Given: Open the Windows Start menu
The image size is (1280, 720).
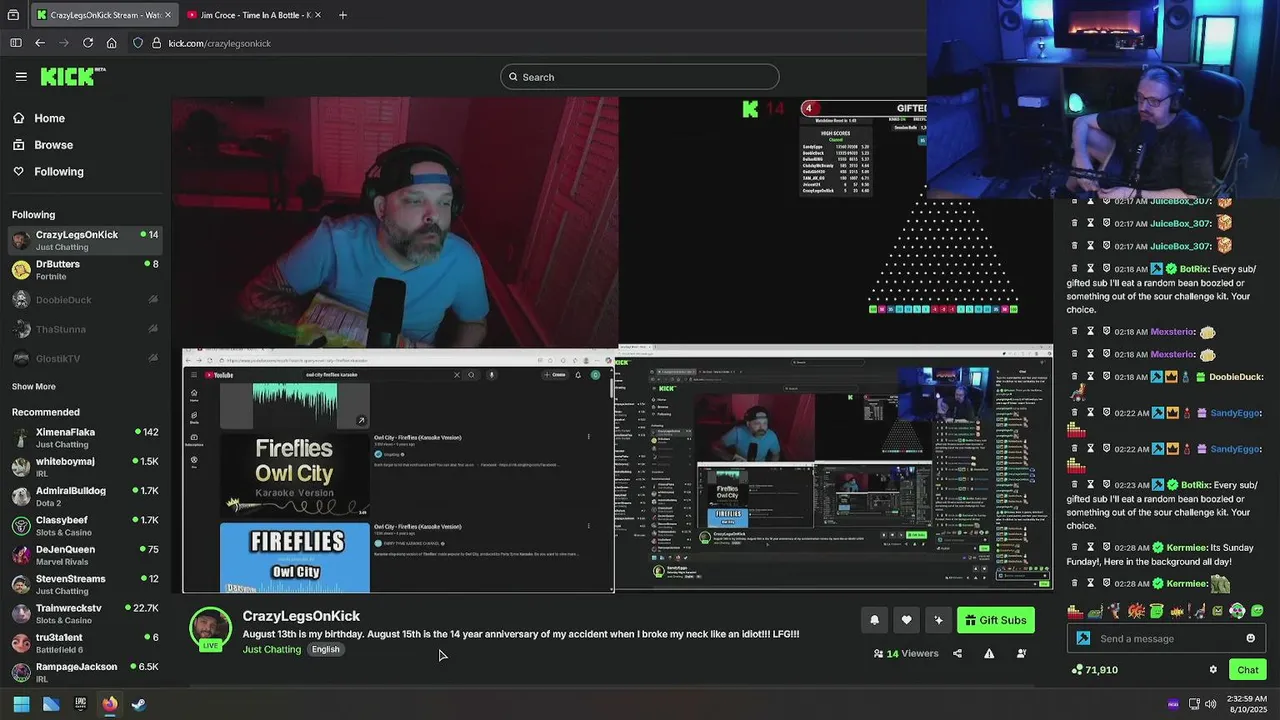Looking at the screenshot, I should point(21,704).
